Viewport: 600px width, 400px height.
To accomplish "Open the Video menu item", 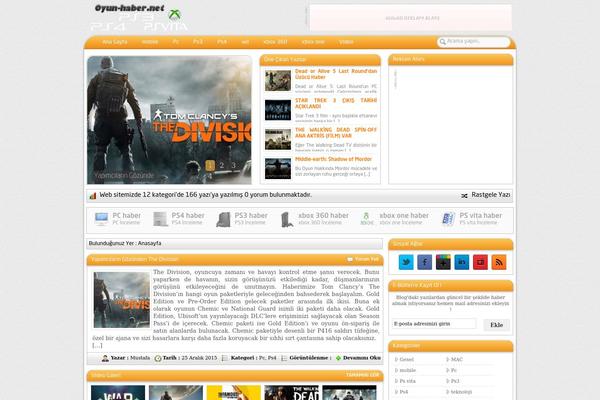I will pos(346,42).
